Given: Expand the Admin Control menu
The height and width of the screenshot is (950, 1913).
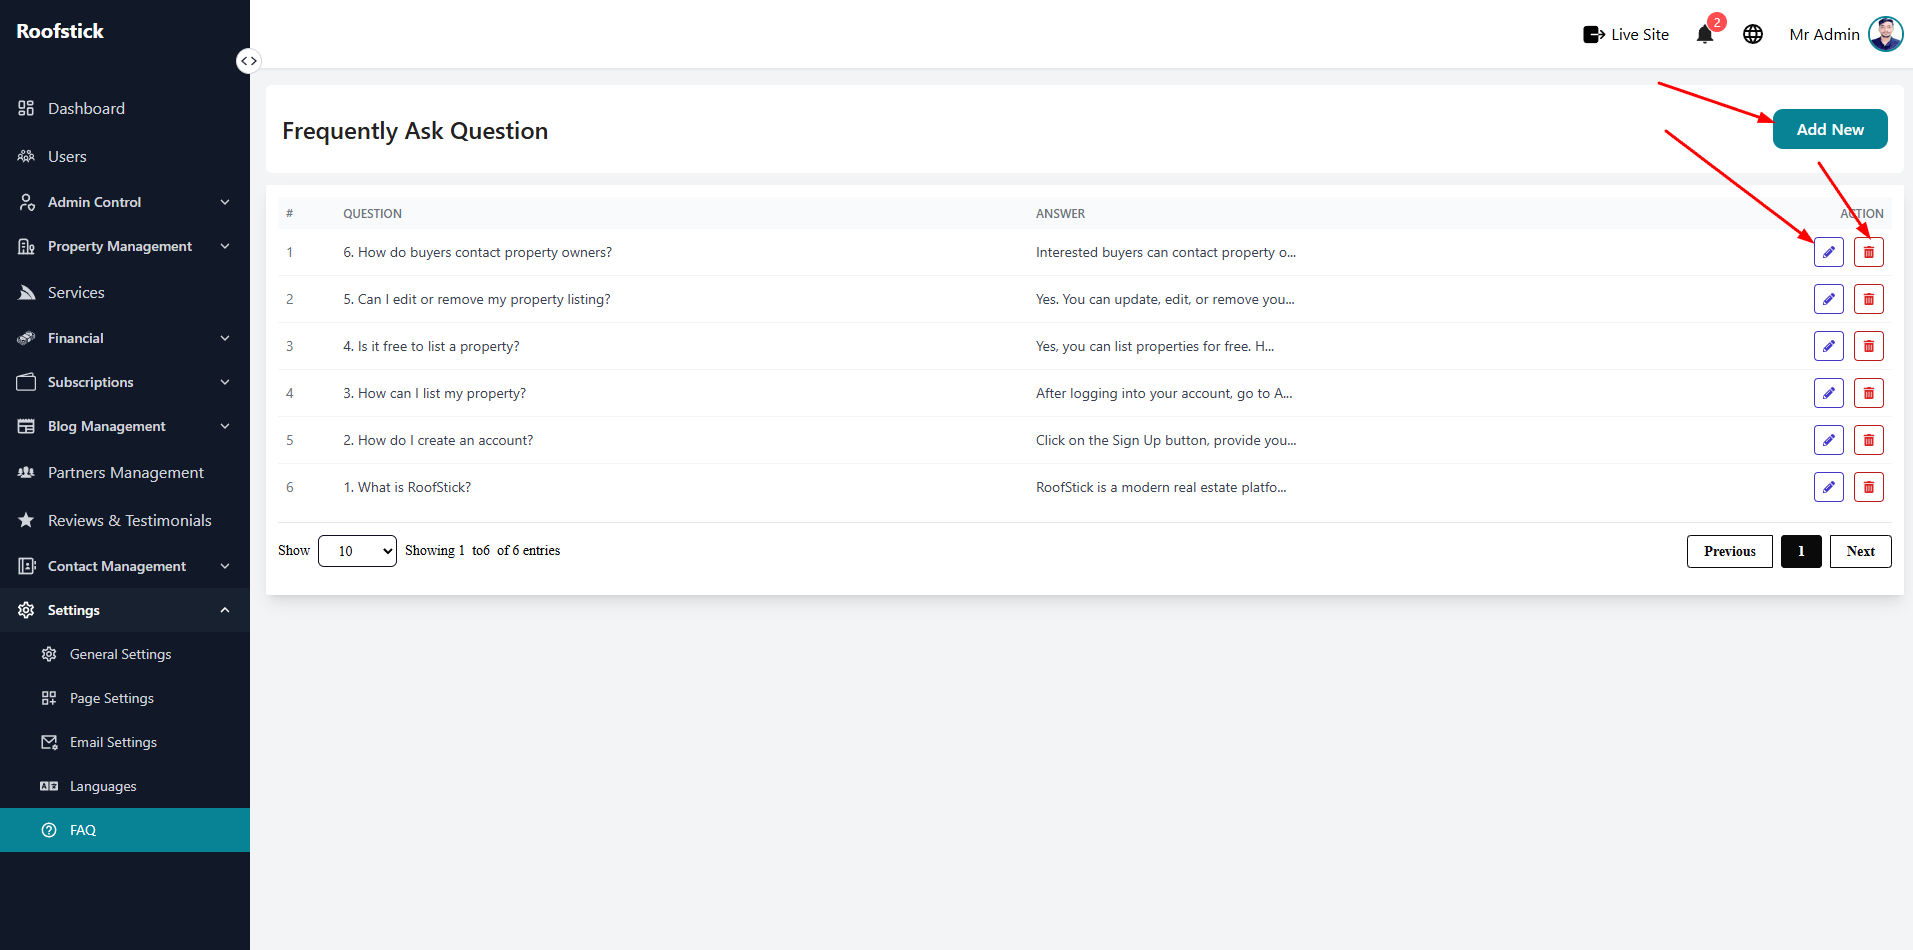Looking at the screenshot, I should click(x=125, y=202).
